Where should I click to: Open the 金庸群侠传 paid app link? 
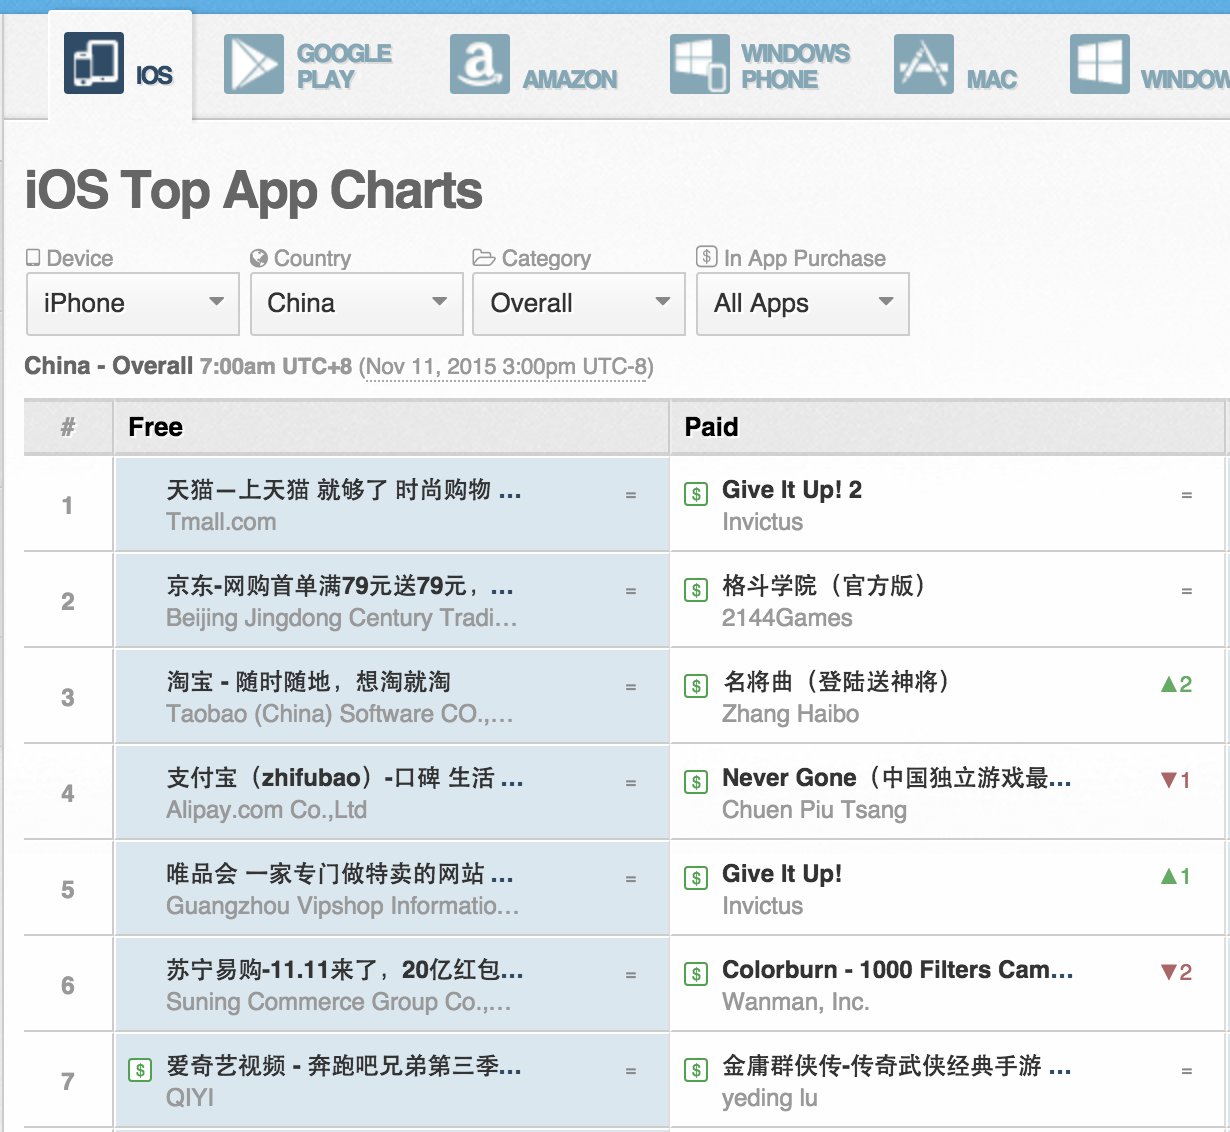(x=897, y=1065)
